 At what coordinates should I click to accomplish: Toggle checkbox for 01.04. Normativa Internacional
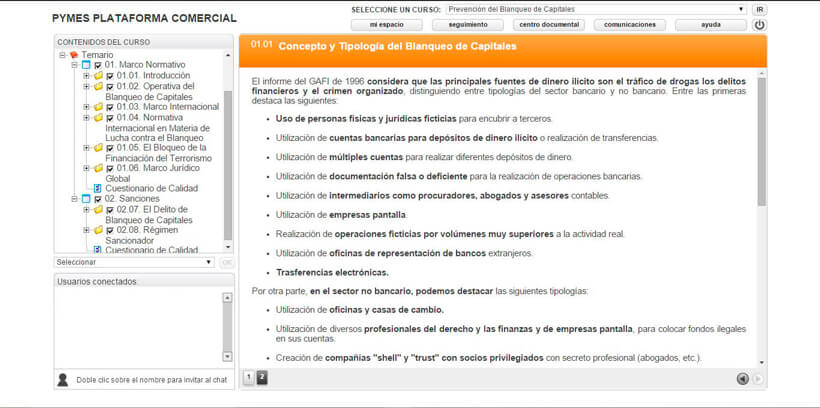pos(110,118)
